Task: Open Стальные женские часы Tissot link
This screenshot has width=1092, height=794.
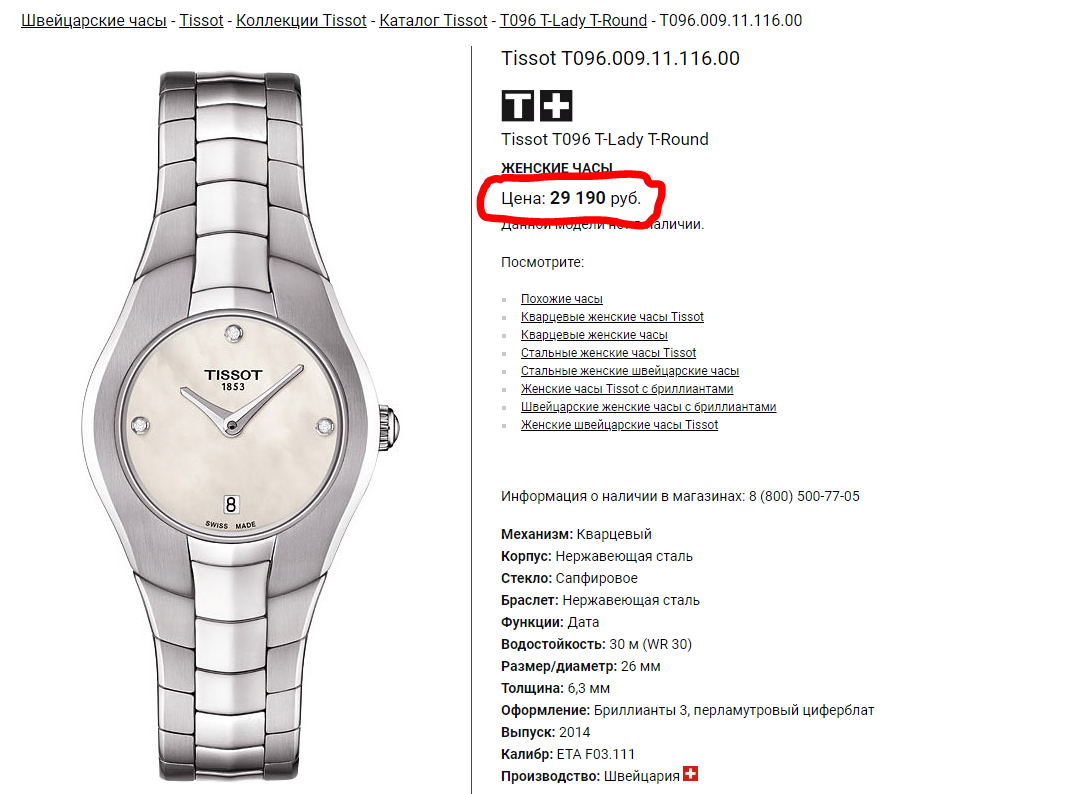Action: [x=608, y=353]
